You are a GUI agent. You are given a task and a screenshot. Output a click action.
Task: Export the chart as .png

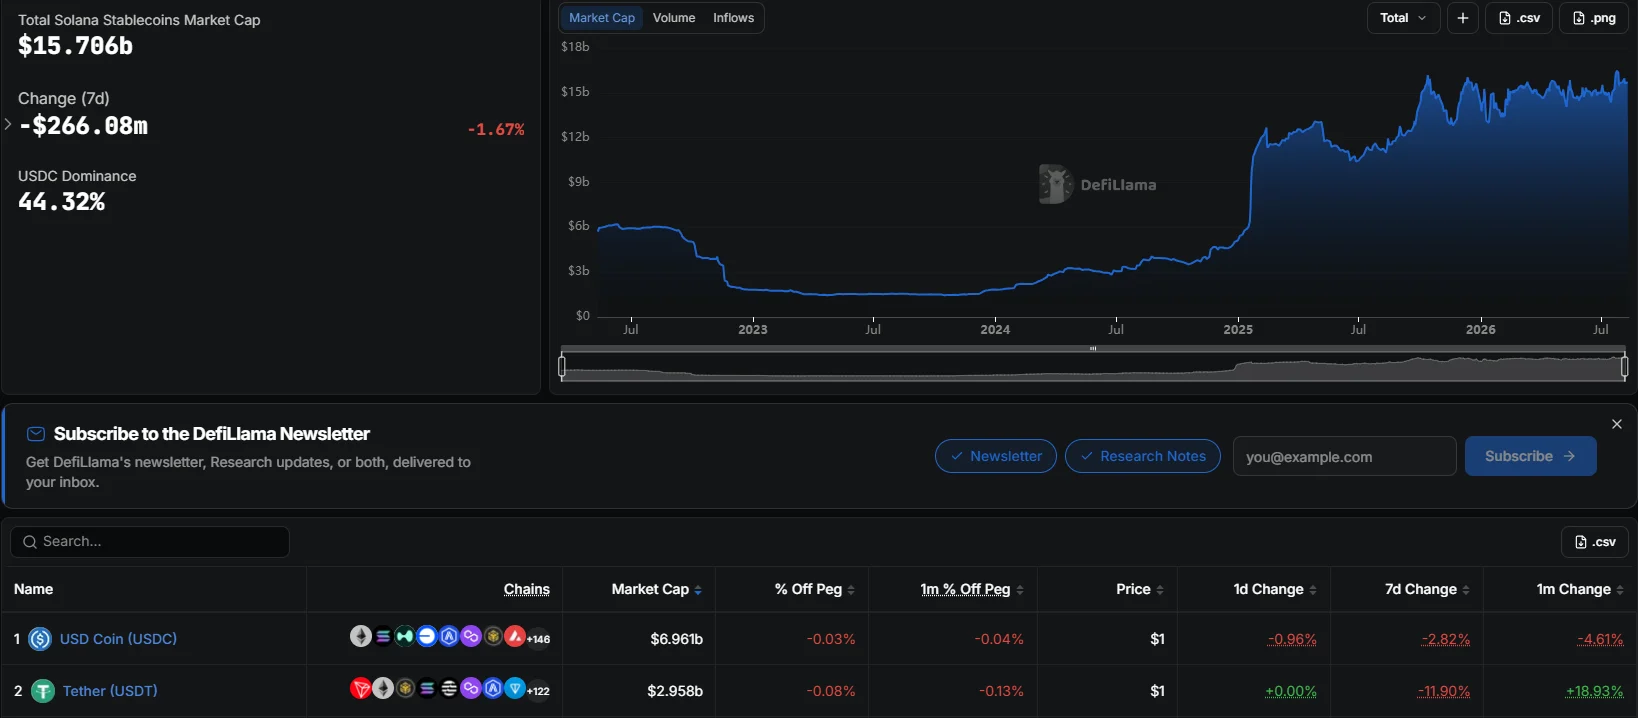coord(1594,18)
